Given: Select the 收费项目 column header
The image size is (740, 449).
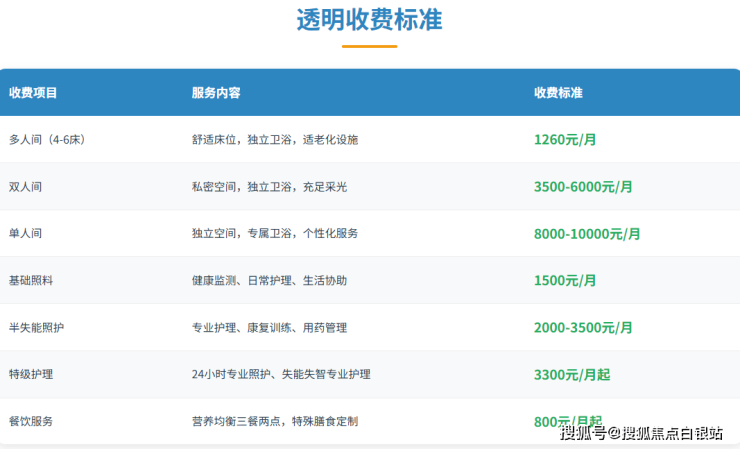Looking at the screenshot, I should click(x=33, y=93).
